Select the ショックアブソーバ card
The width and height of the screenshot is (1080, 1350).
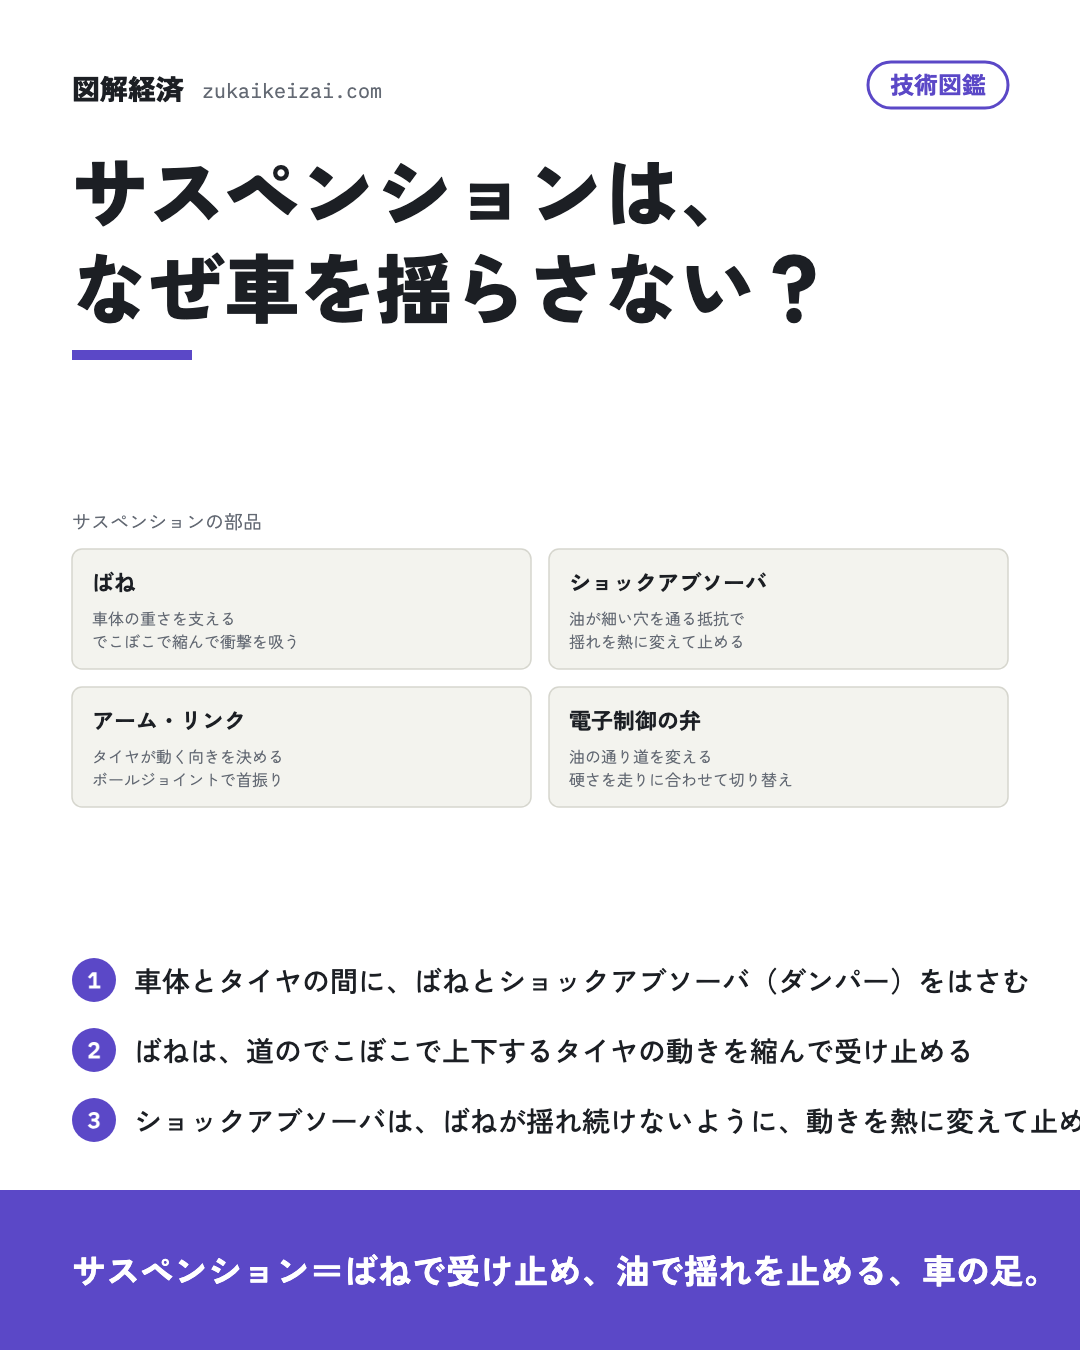tap(778, 609)
